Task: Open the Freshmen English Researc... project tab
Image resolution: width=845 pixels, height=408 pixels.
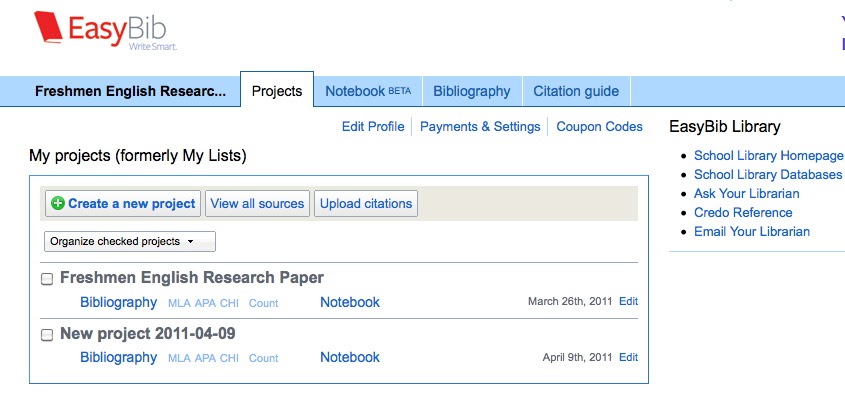Action: click(x=130, y=91)
